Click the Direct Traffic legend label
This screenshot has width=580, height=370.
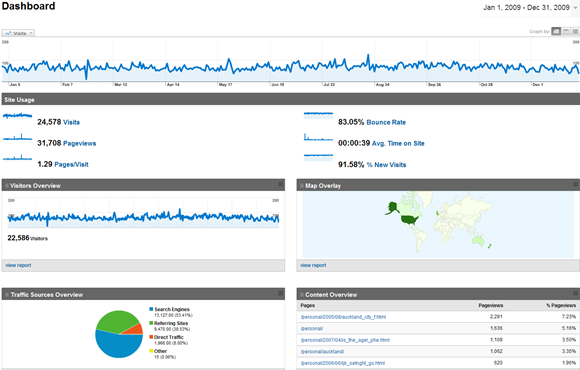point(169,337)
